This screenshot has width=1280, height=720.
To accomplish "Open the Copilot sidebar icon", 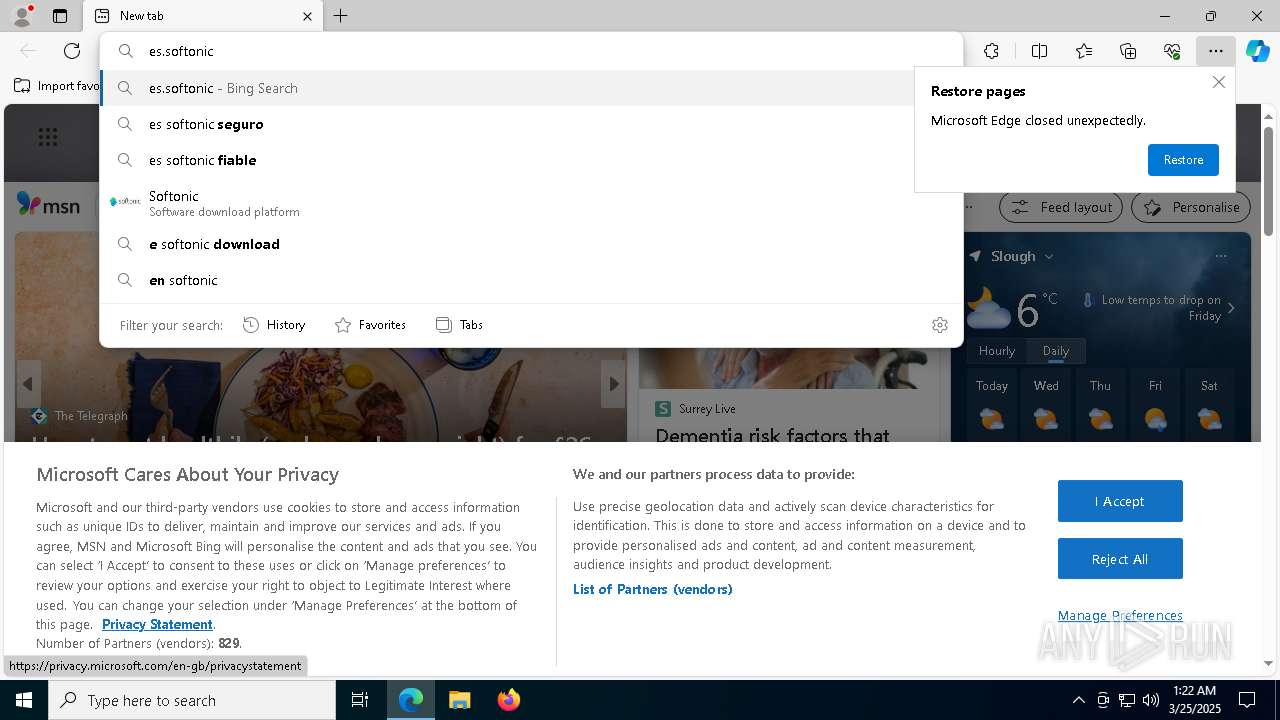I will pyautogui.click(x=1257, y=51).
